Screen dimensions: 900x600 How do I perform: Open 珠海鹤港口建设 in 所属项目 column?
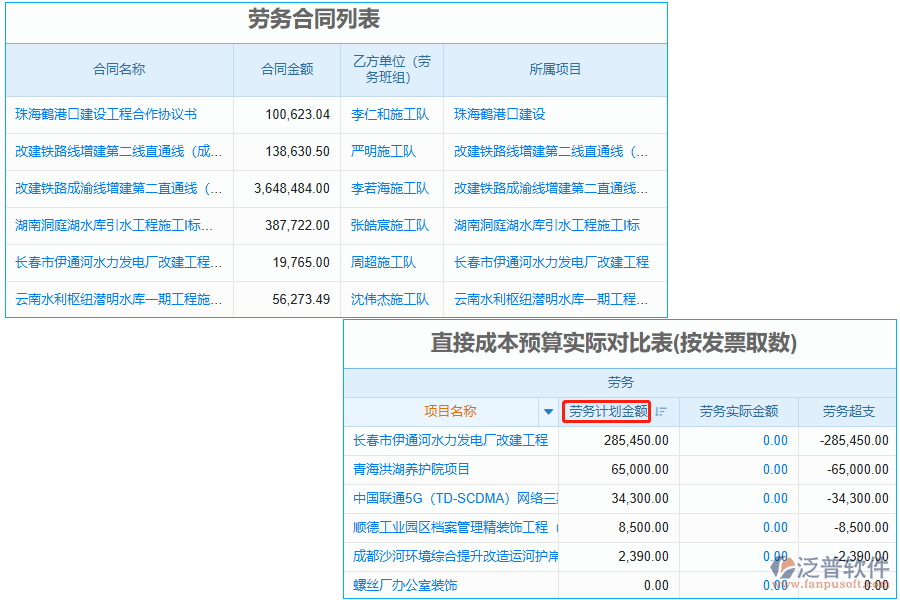[x=499, y=115]
